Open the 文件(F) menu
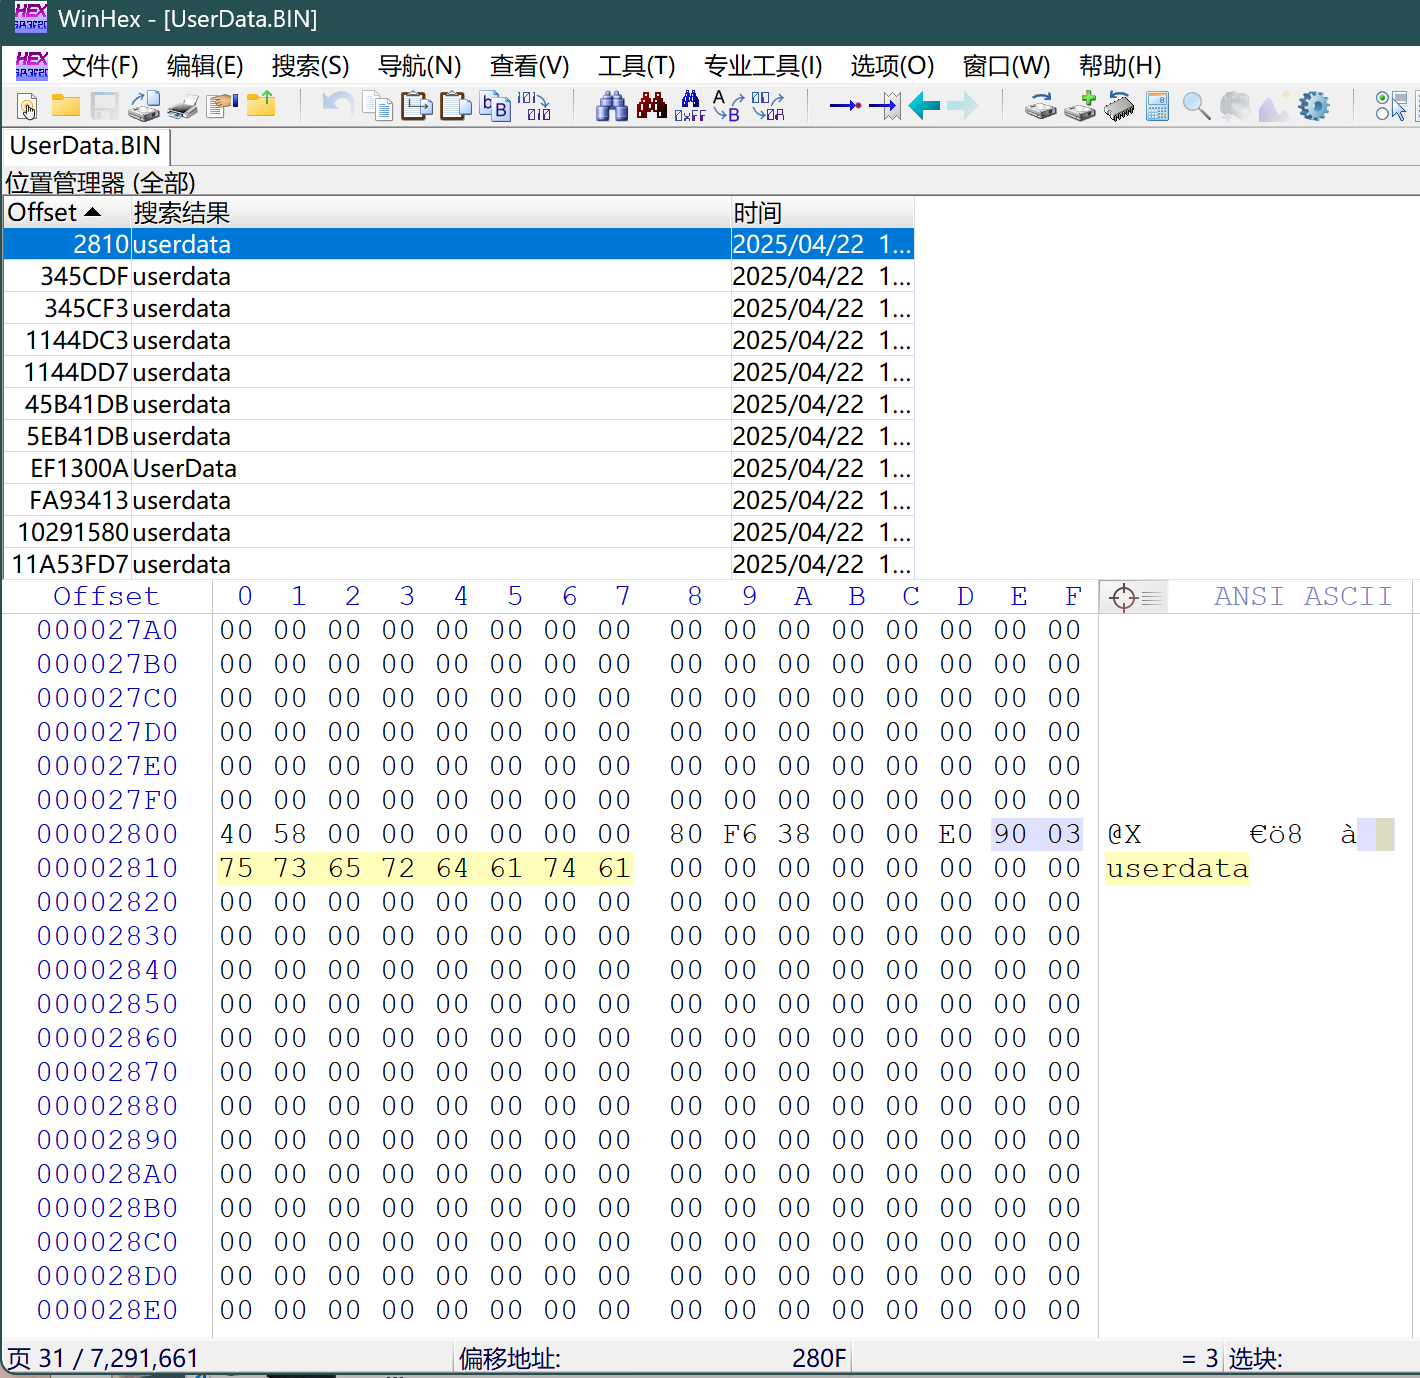 pyautogui.click(x=100, y=66)
